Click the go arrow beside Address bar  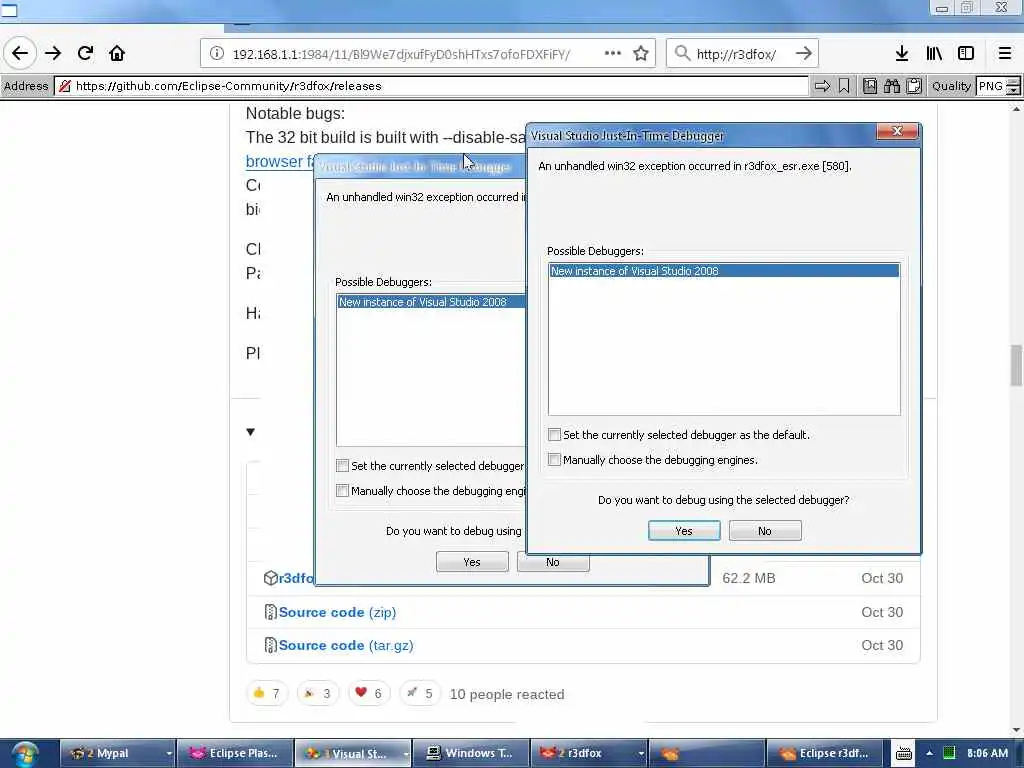tap(822, 86)
